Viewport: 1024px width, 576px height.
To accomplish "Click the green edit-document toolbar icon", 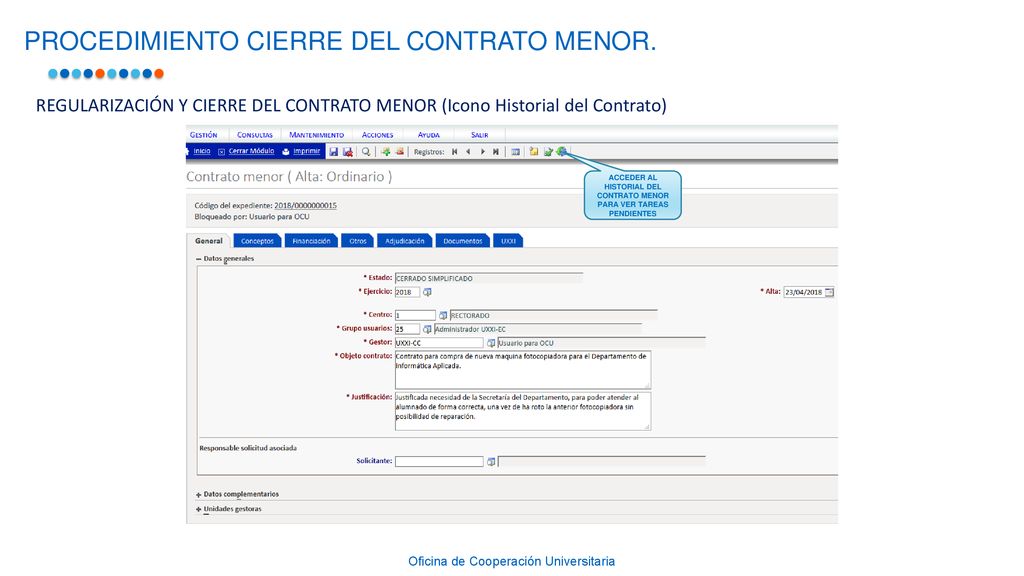I will (548, 152).
